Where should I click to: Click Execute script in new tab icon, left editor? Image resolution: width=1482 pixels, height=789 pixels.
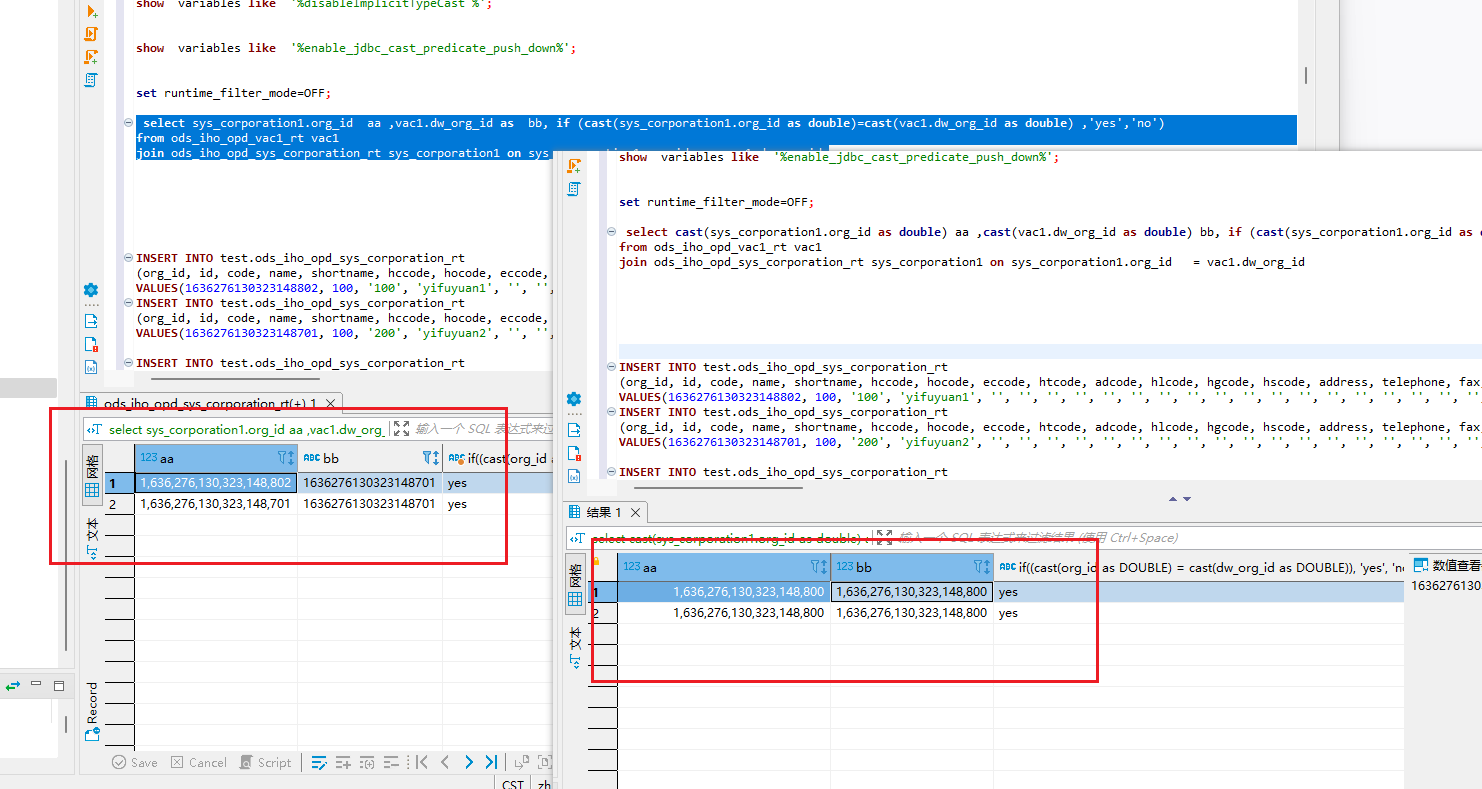(x=91, y=57)
